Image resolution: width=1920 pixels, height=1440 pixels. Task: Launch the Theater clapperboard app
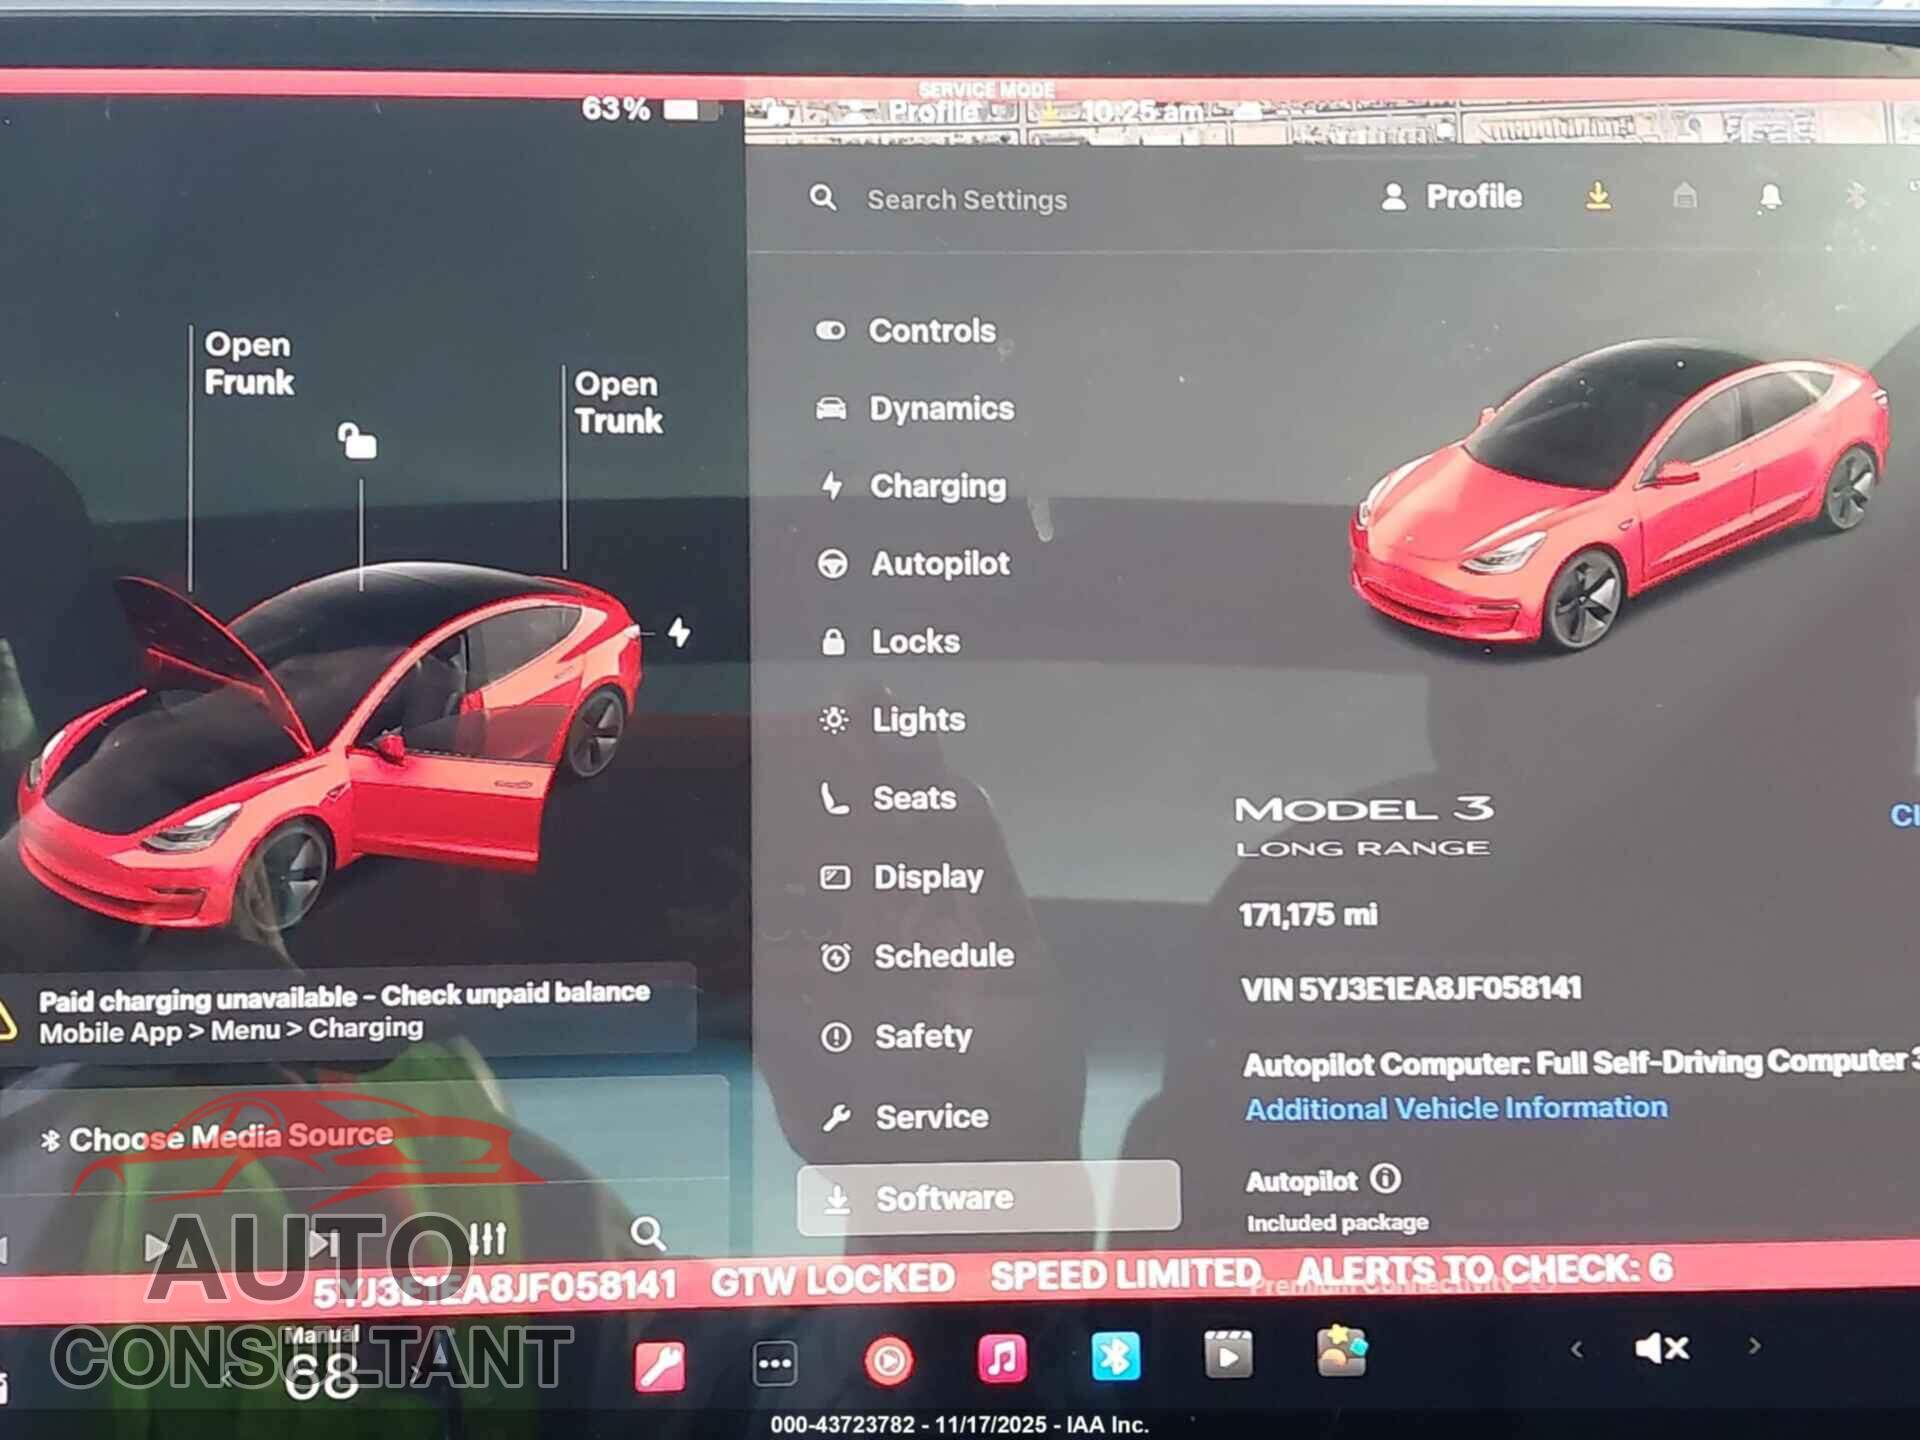1228,1354
